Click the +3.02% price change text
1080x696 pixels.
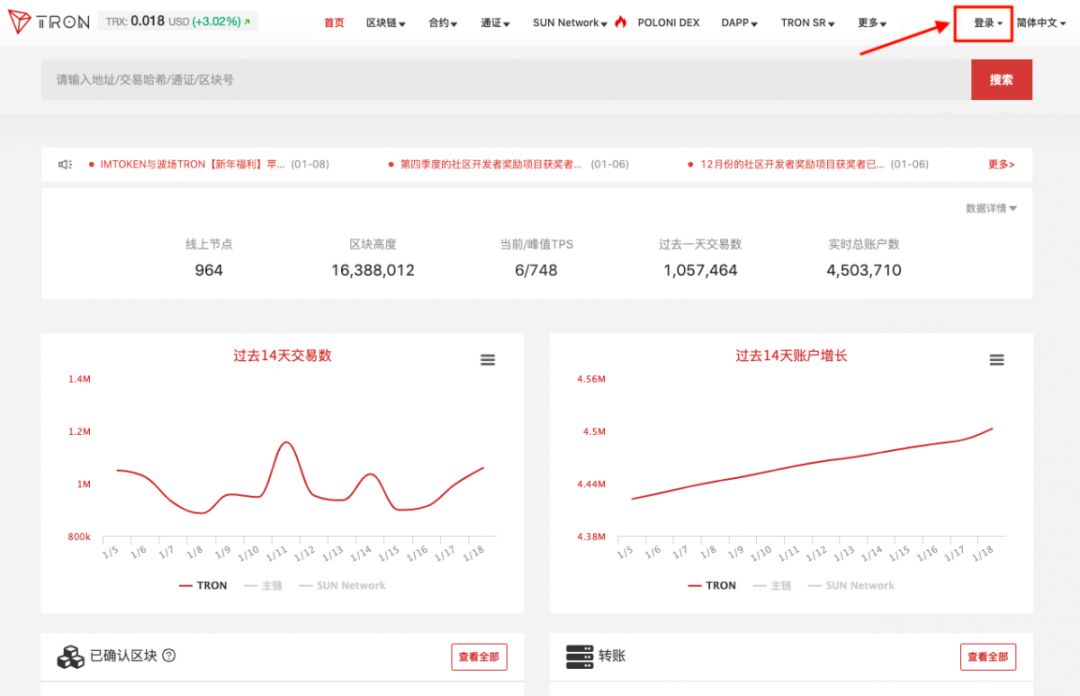pos(216,22)
